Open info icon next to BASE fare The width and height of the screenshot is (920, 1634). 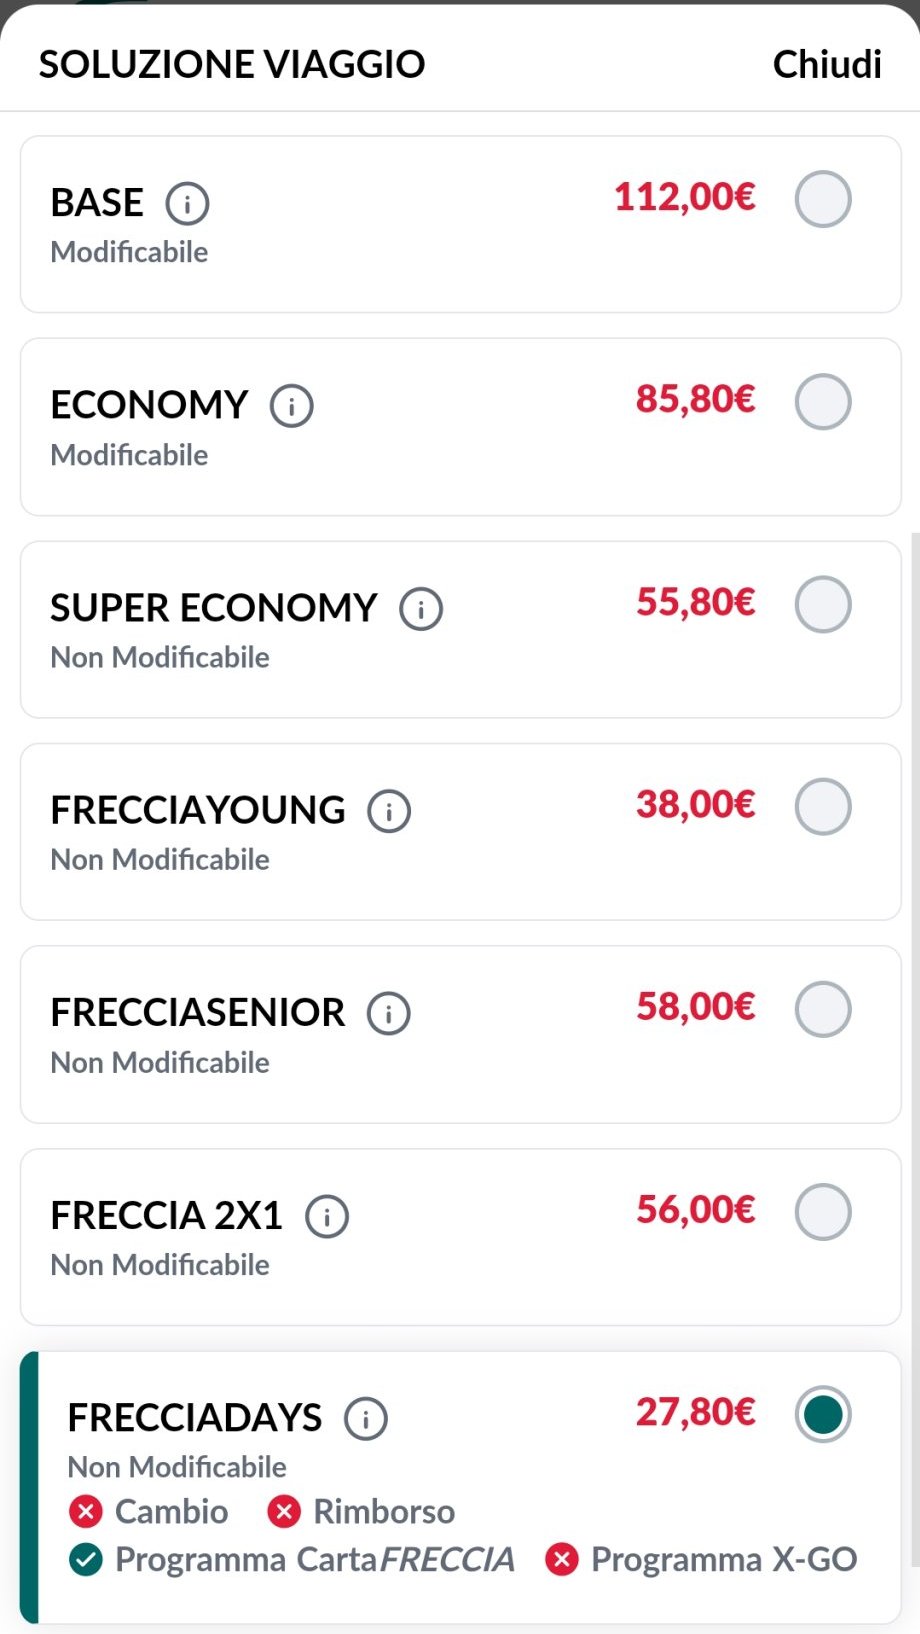pyautogui.click(x=187, y=203)
